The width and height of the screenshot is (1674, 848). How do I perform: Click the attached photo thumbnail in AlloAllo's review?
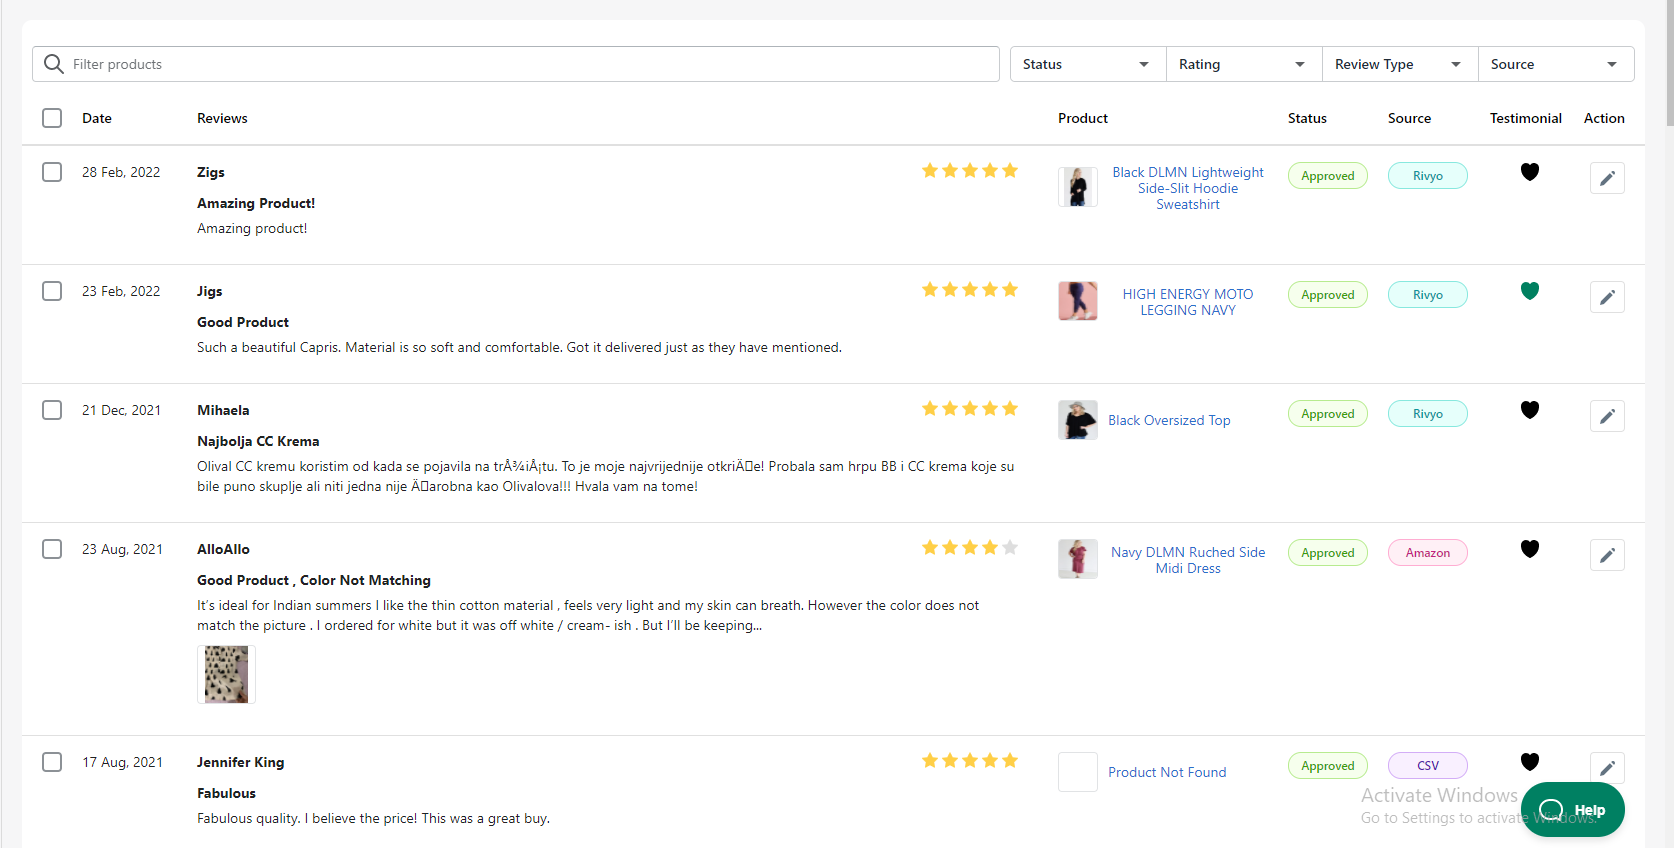pyautogui.click(x=226, y=674)
